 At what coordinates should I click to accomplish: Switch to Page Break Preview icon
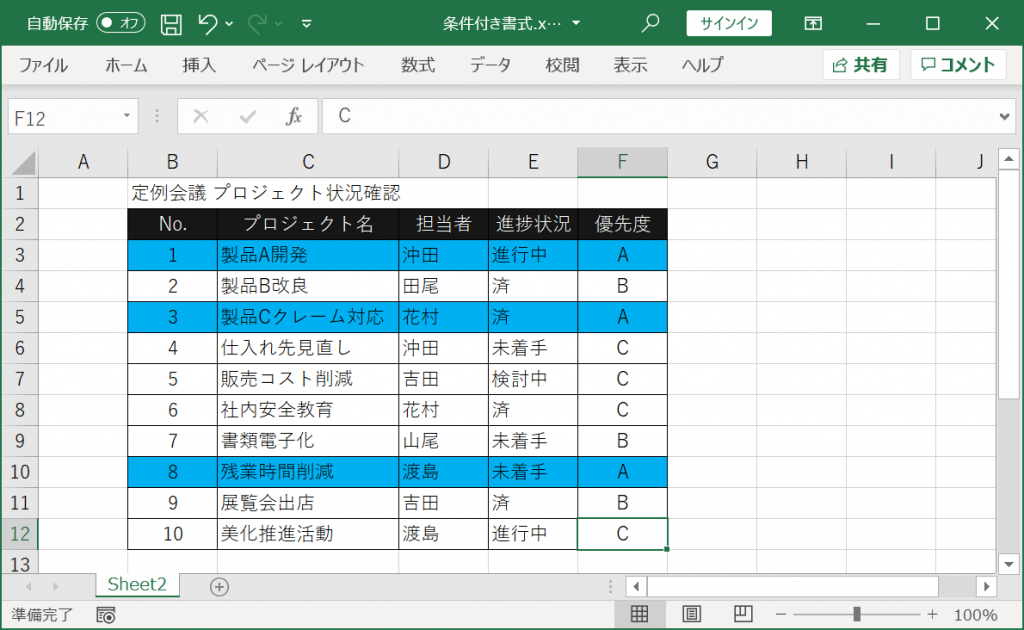tap(743, 614)
